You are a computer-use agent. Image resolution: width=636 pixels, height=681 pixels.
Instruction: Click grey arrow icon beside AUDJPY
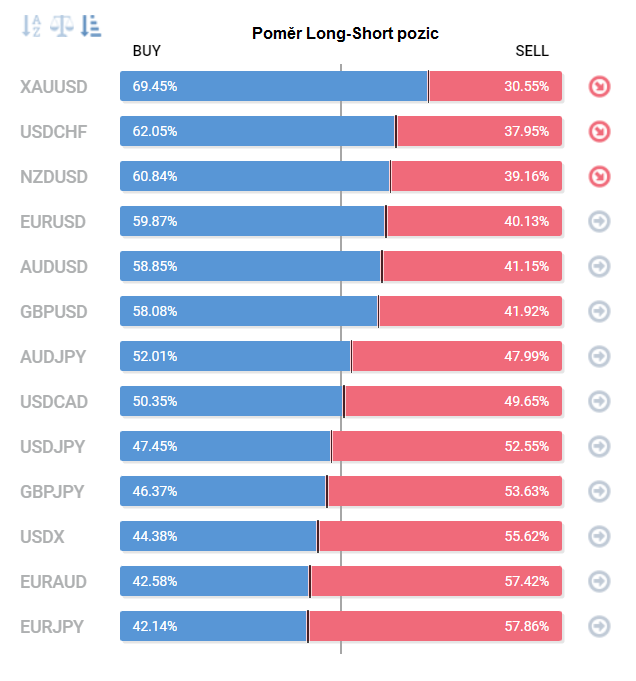point(599,356)
